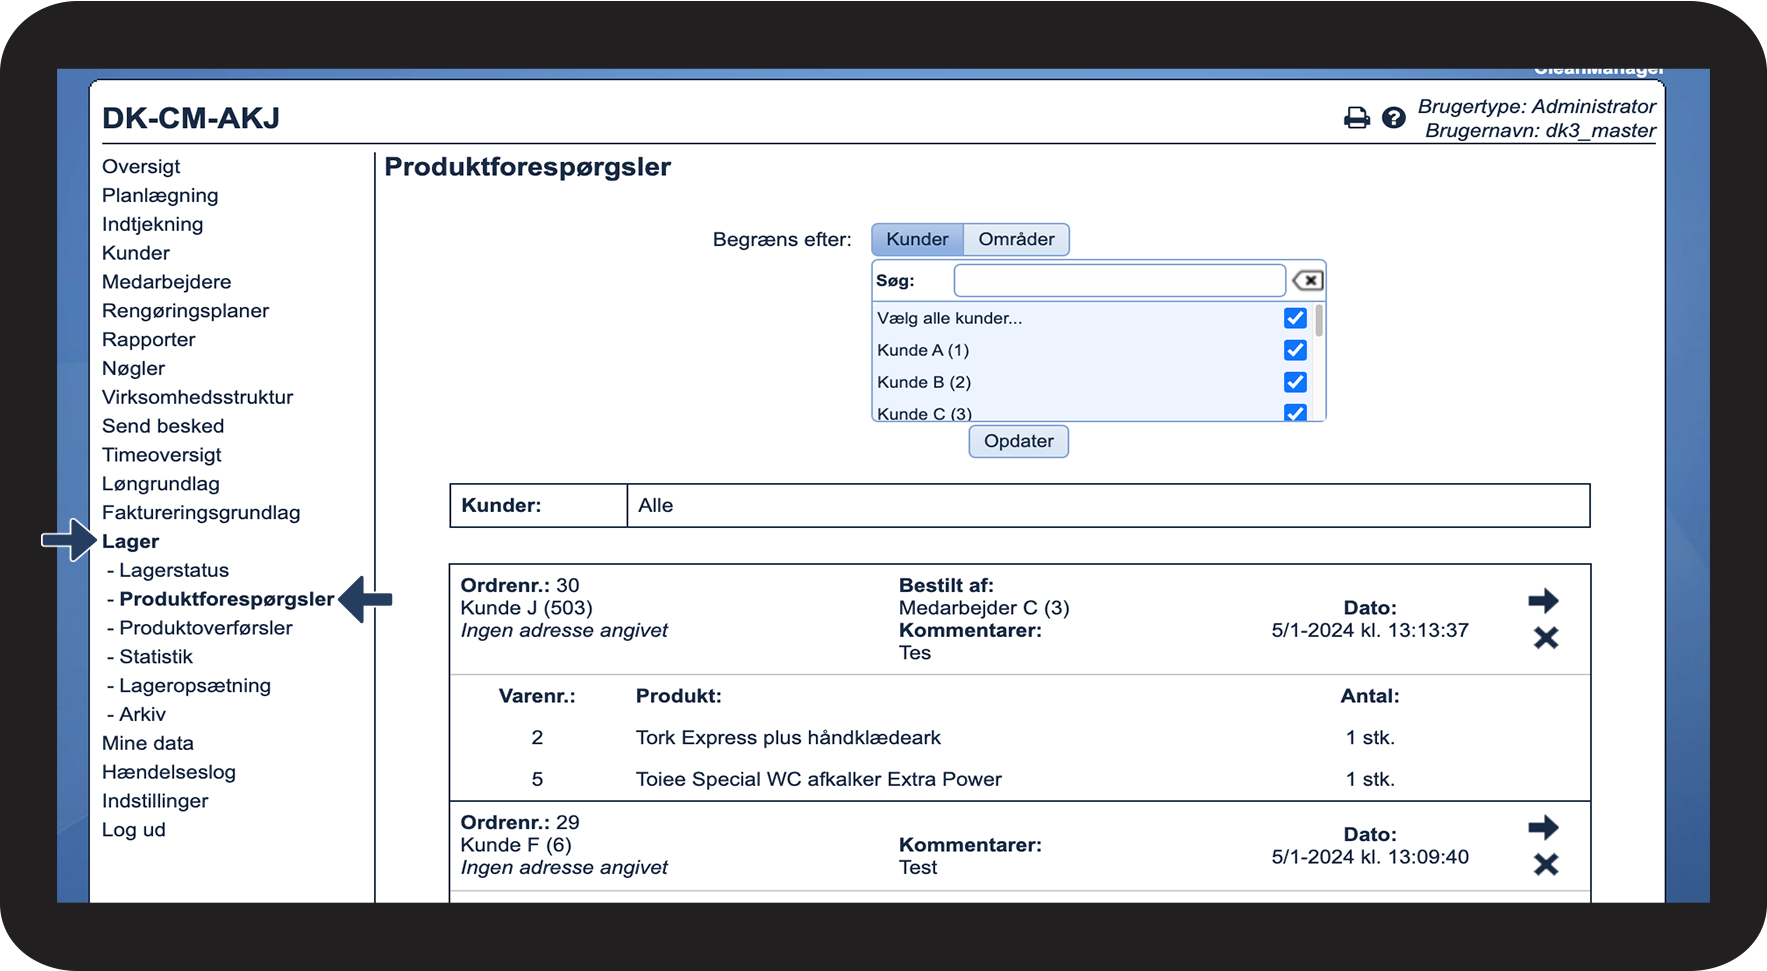The image size is (1767, 971).
Task: Focus the Søg search input field
Action: [x=1119, y=281]
